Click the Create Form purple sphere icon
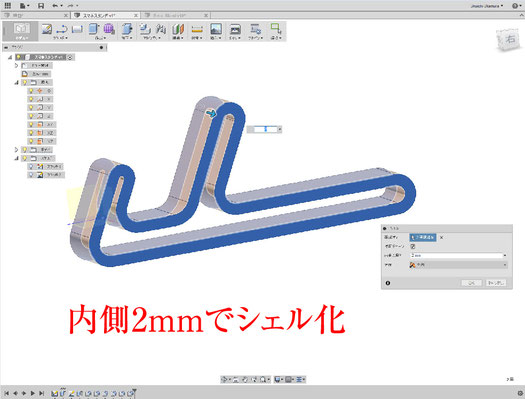Viewport: 525px width, 399px height. pos(109,29)
